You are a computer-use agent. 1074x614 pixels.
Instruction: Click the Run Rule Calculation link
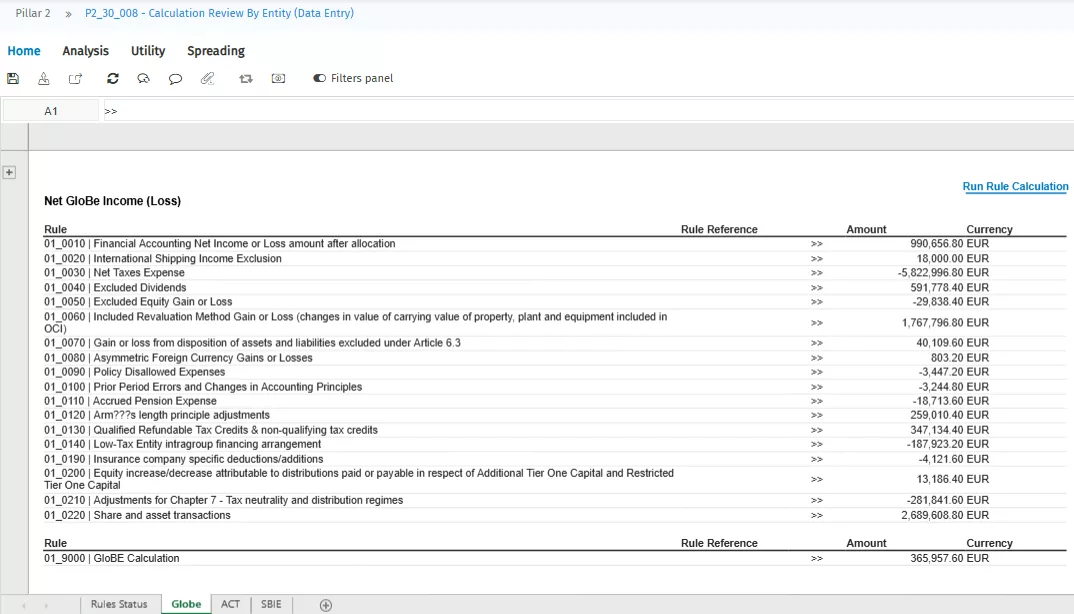(x=1015, y=187)
